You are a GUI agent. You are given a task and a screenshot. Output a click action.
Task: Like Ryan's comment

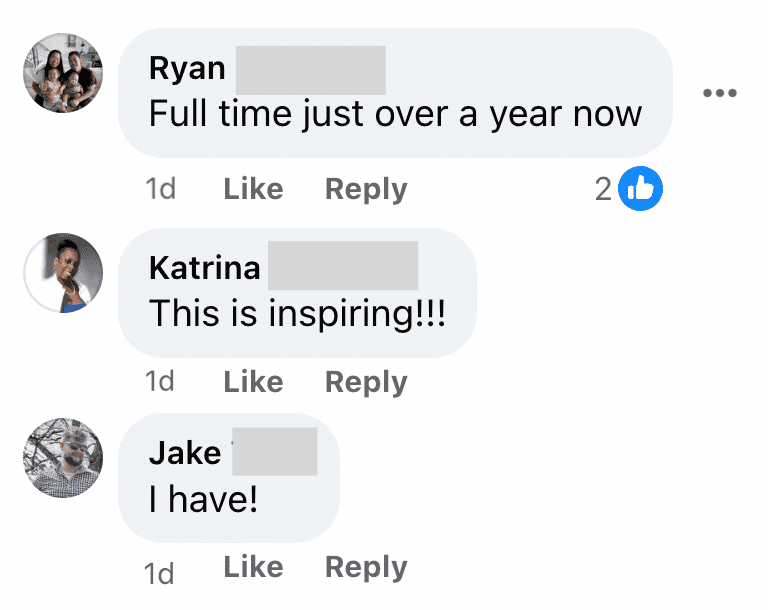[x=253, y=189]
